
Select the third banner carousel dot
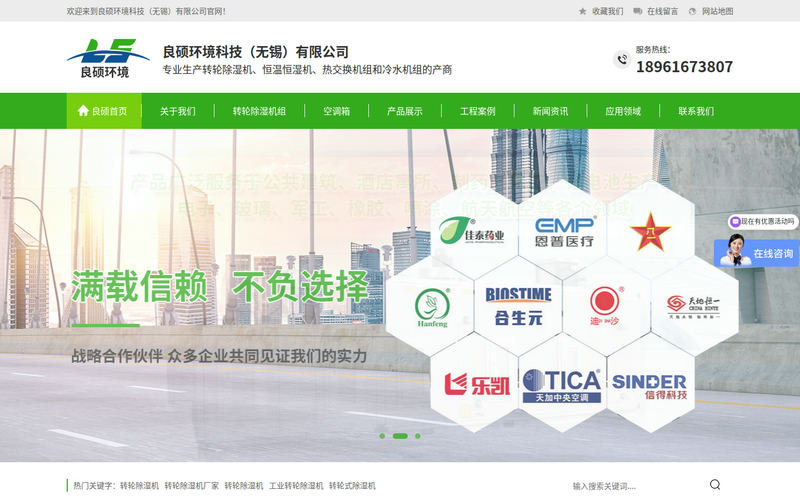tap(417, 436)
